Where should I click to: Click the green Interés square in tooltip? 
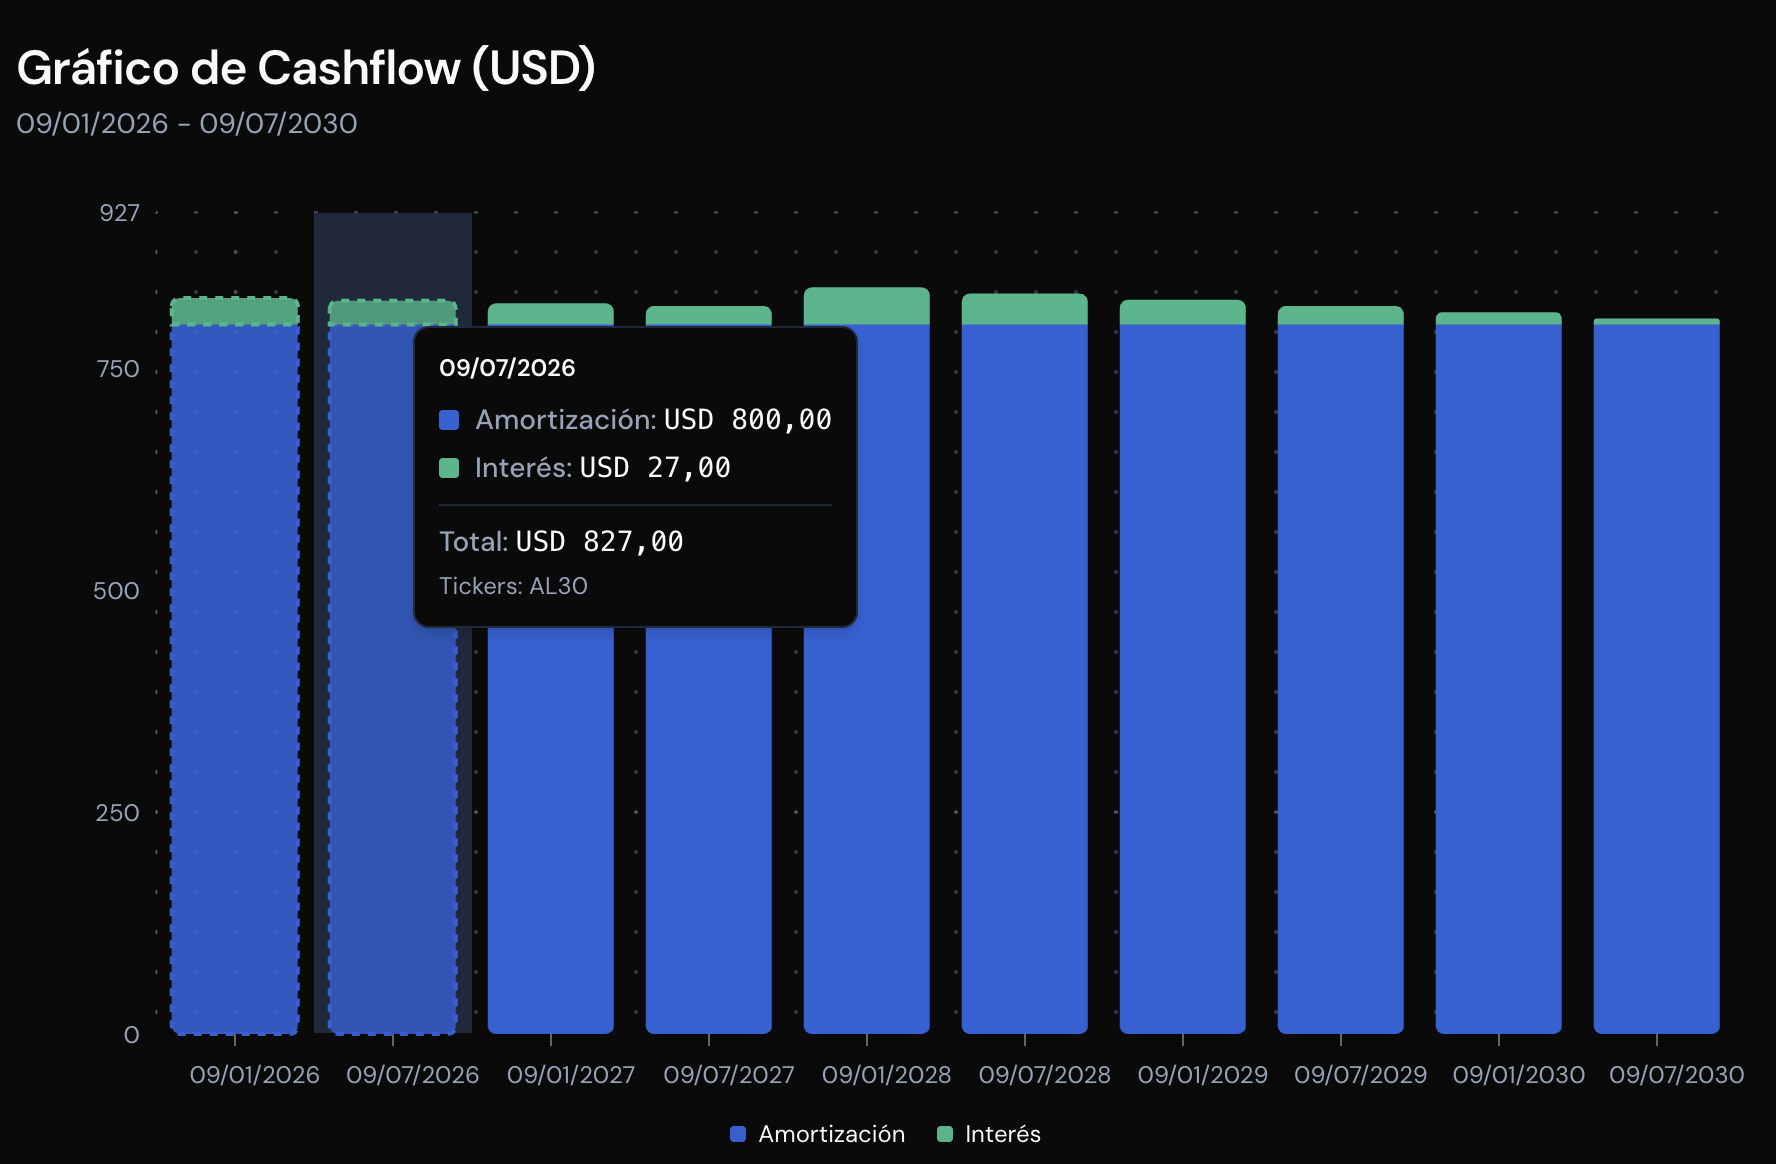449,468
